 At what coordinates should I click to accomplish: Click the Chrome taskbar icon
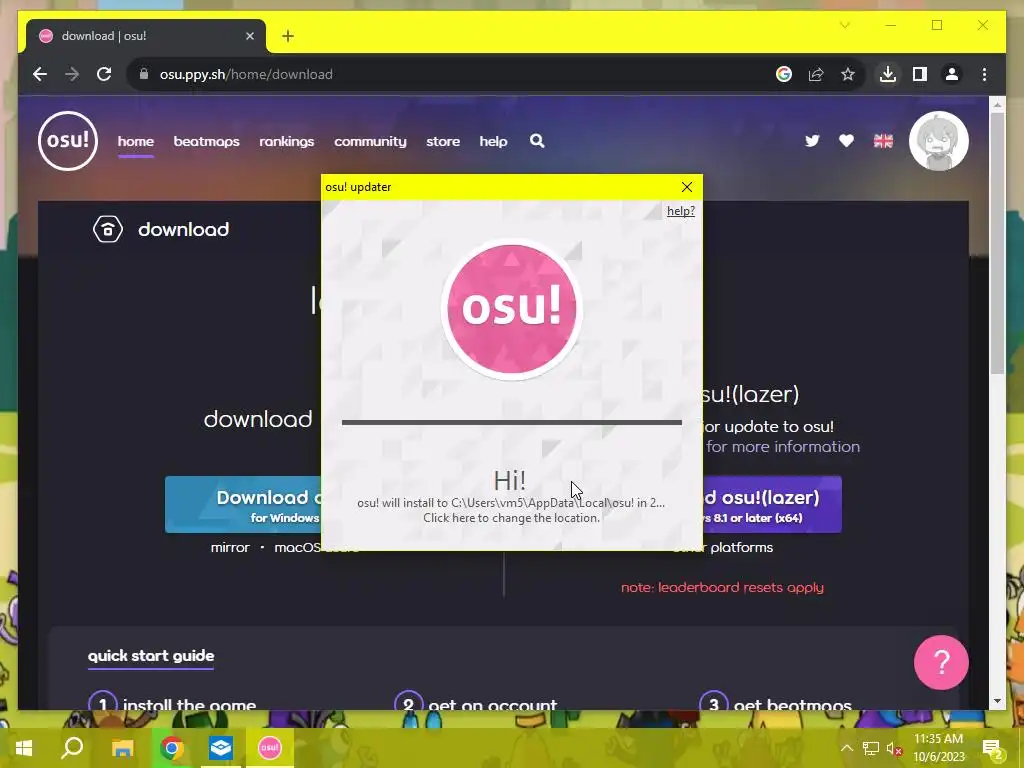pyautogui.click(x=172, y=748)
